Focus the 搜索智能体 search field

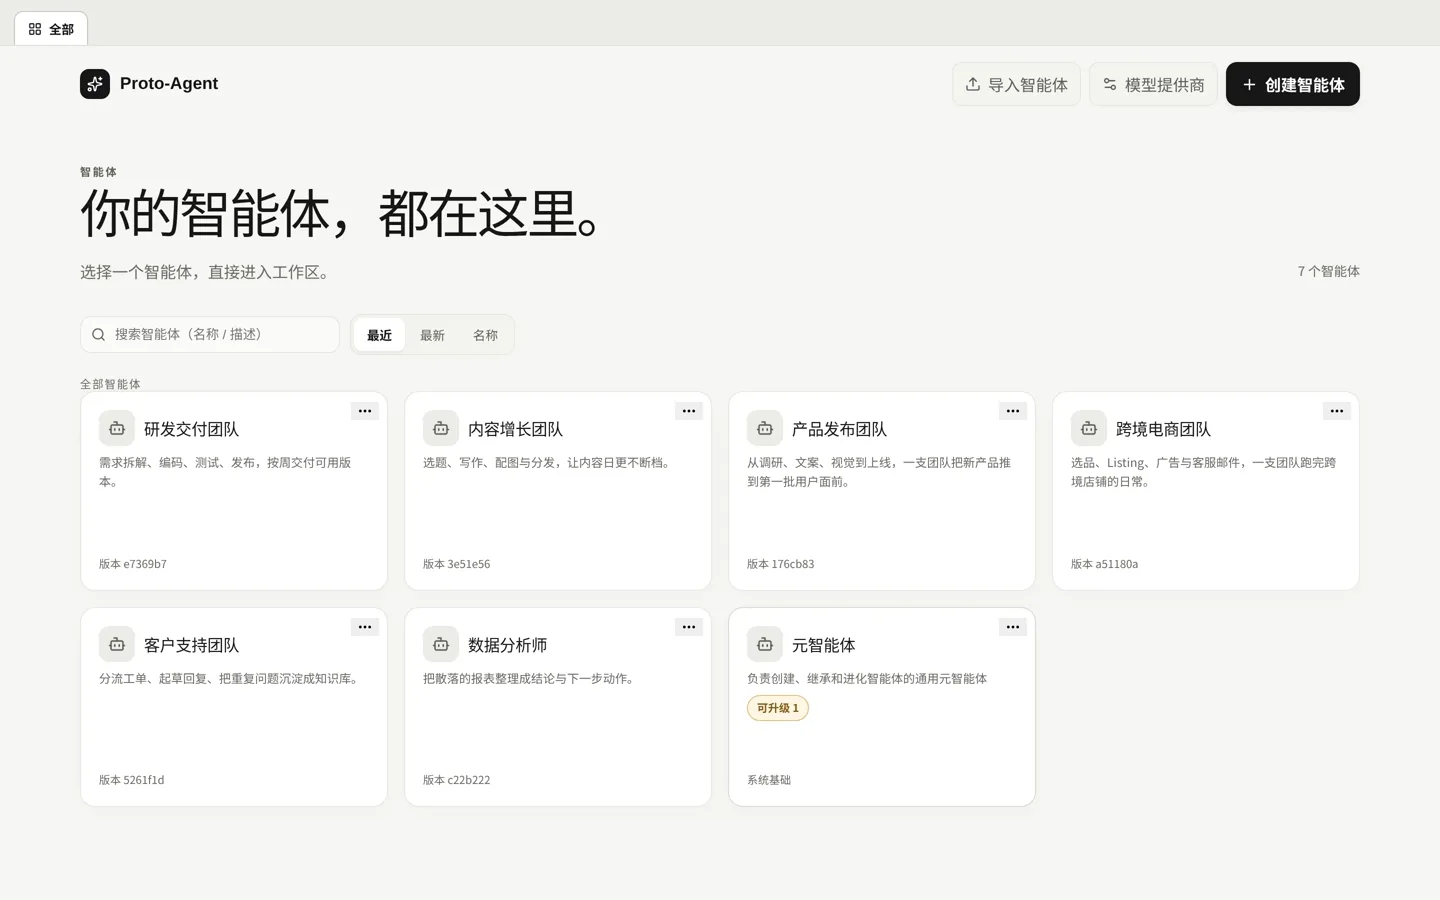pyautogui.click(x=210, y=335)
